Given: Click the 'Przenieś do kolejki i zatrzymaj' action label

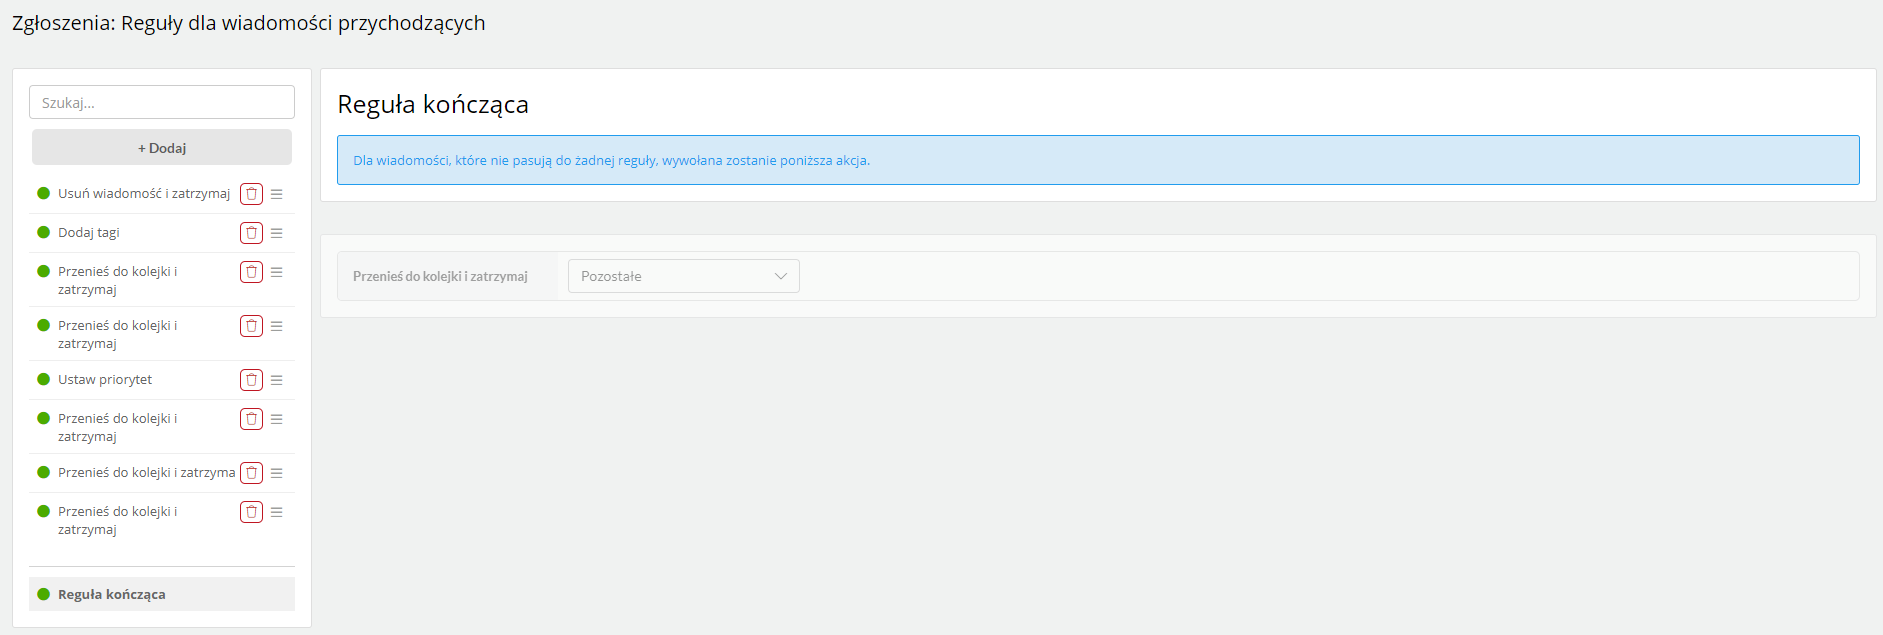Looking at the screenshot, I should coord(440,276).
